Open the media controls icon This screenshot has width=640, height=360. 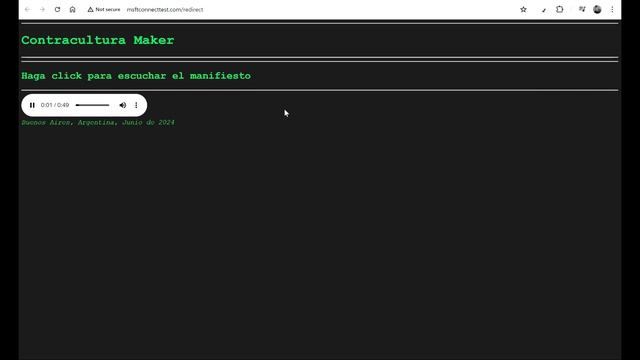coord(582,9)
